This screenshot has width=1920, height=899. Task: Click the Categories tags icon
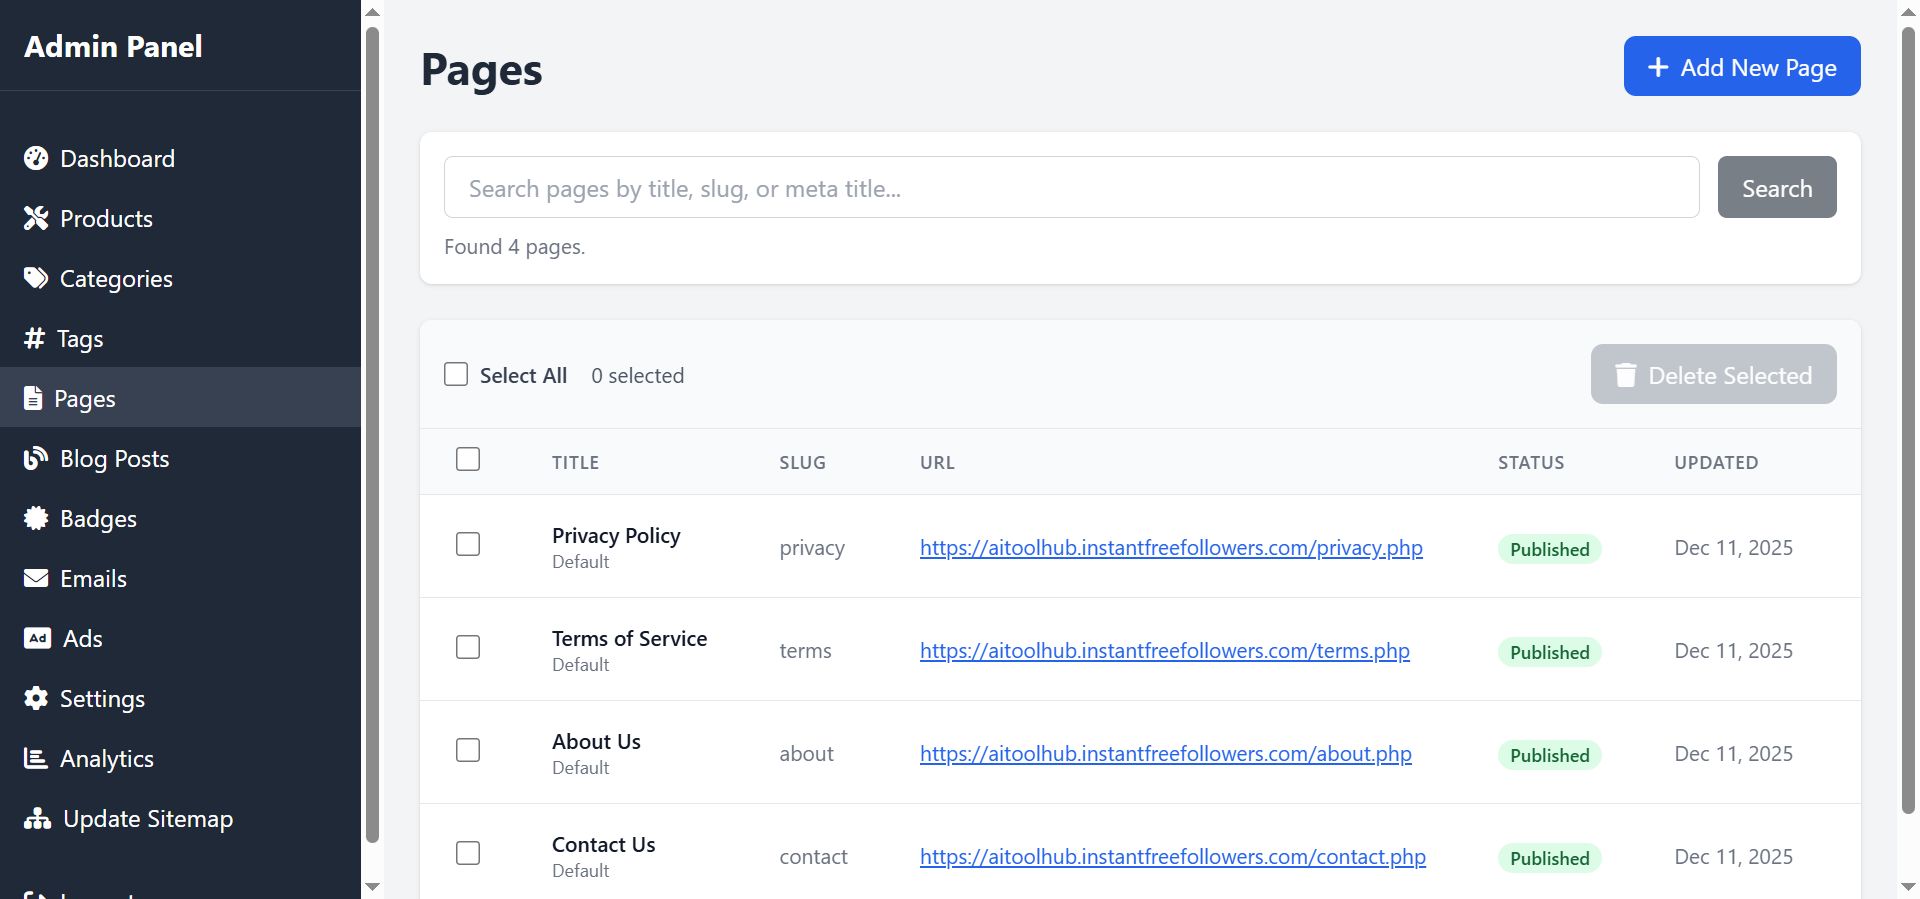pyautogui.click(x=36, y=279)
